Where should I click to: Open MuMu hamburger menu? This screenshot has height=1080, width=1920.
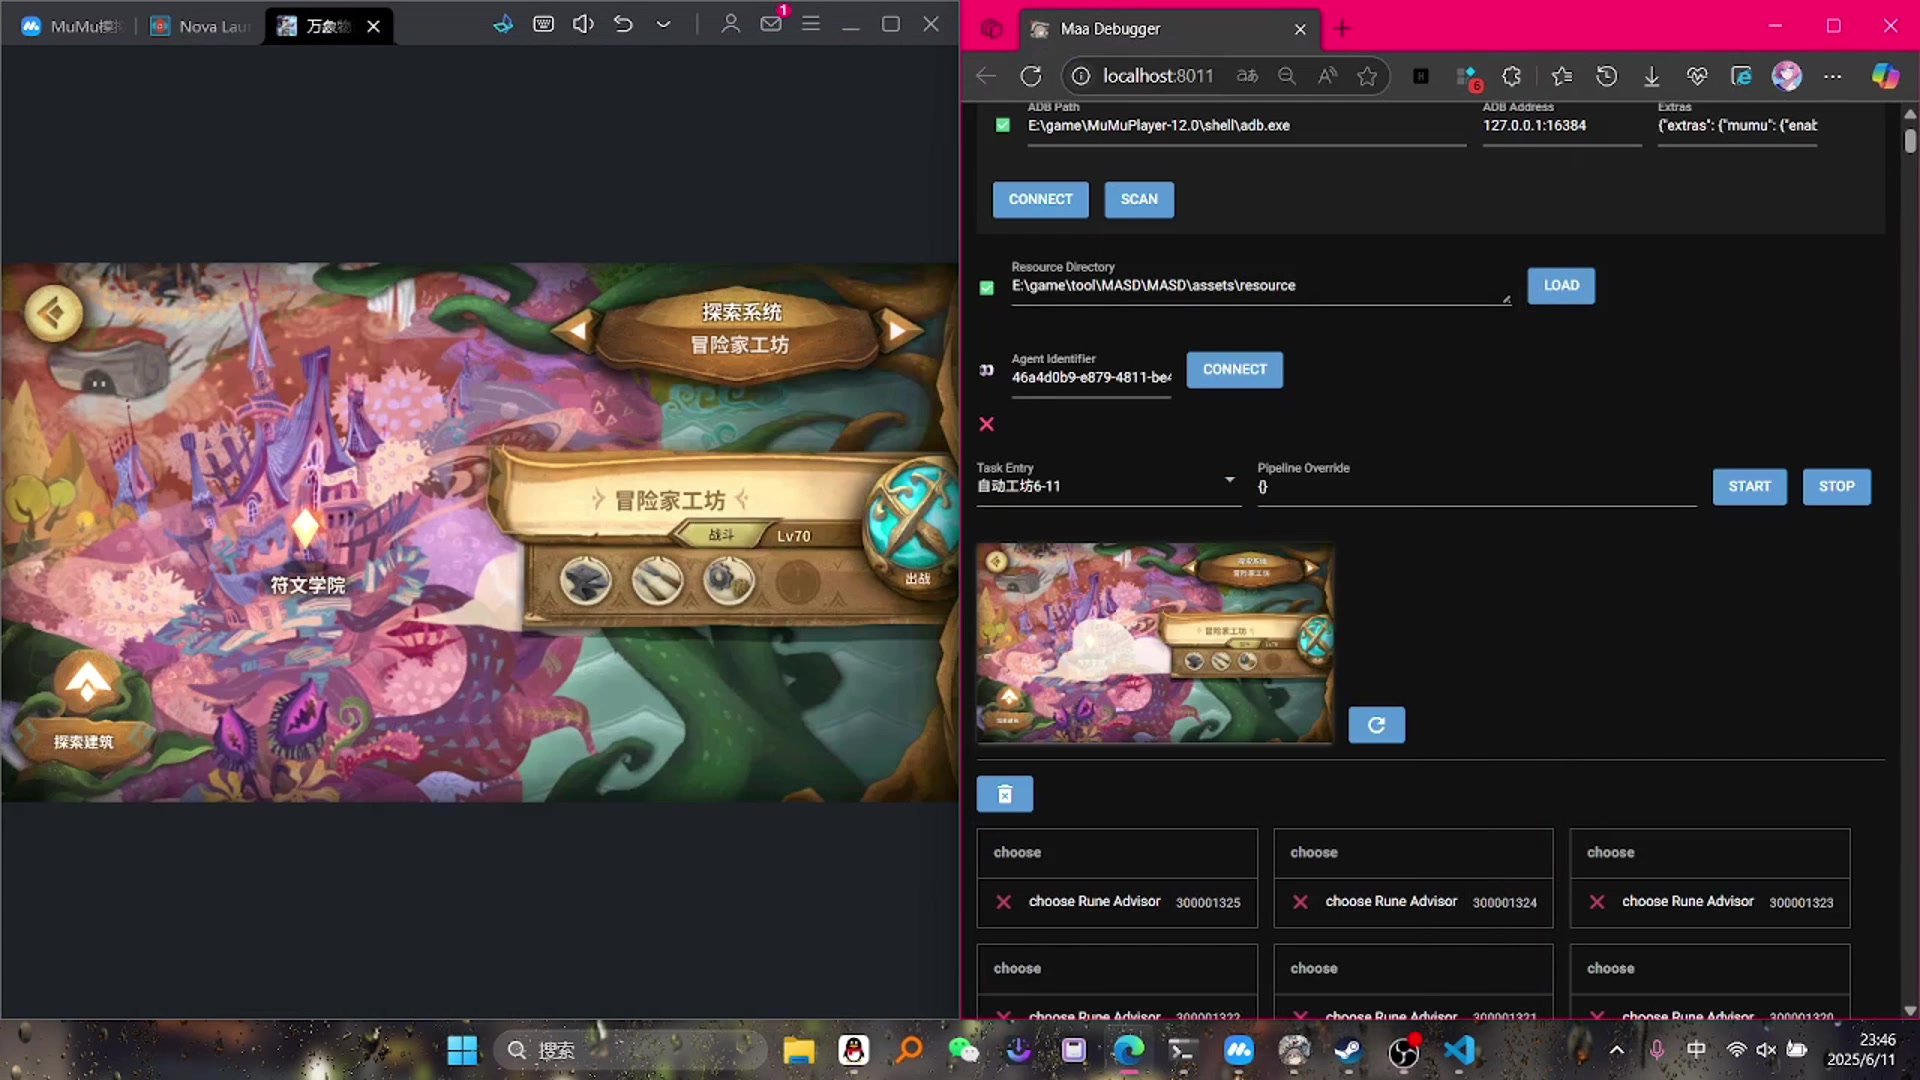[x=811, y=24]
